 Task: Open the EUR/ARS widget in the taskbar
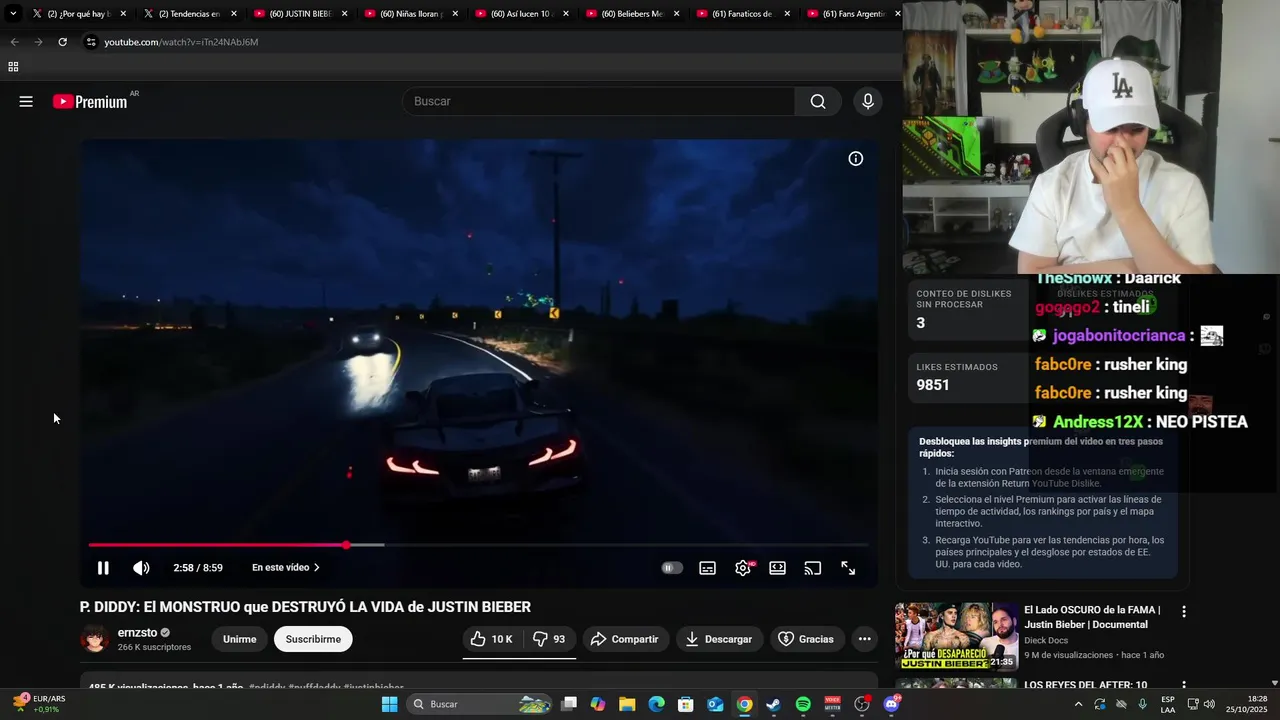point(40,704)
